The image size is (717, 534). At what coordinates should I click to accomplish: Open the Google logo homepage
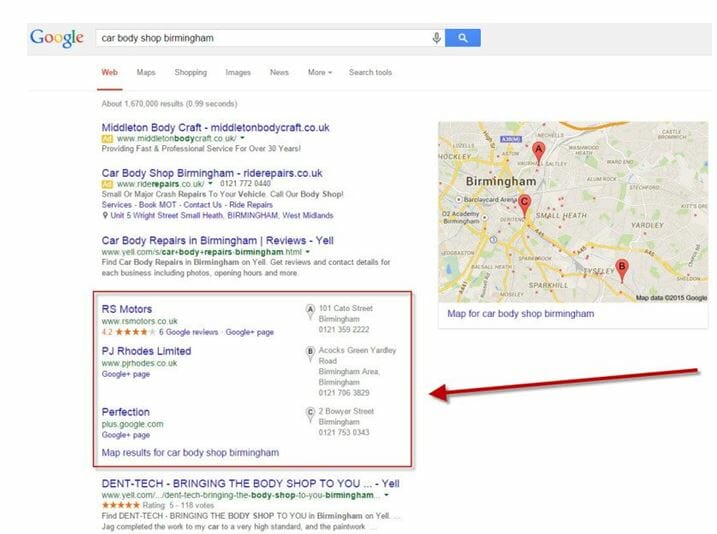click(57, 38)
